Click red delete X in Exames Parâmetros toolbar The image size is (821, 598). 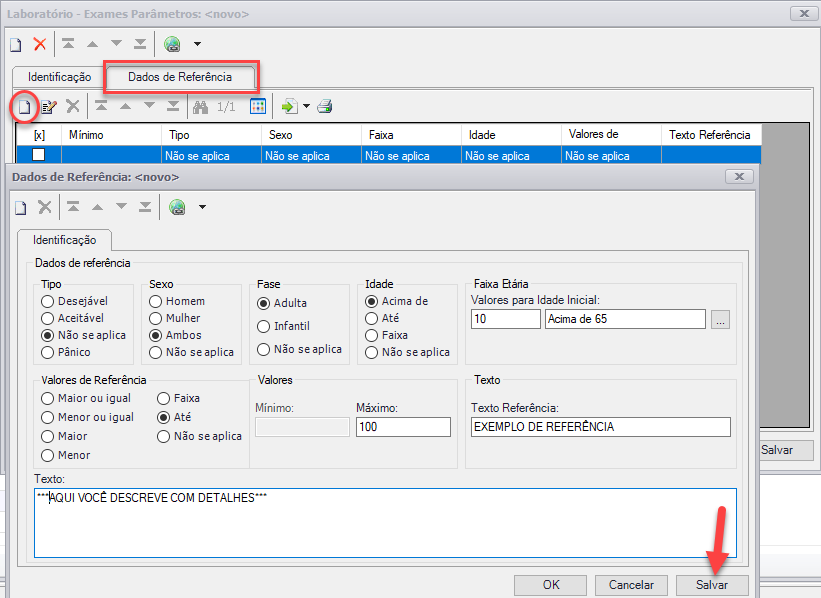(x=40, y=44)
